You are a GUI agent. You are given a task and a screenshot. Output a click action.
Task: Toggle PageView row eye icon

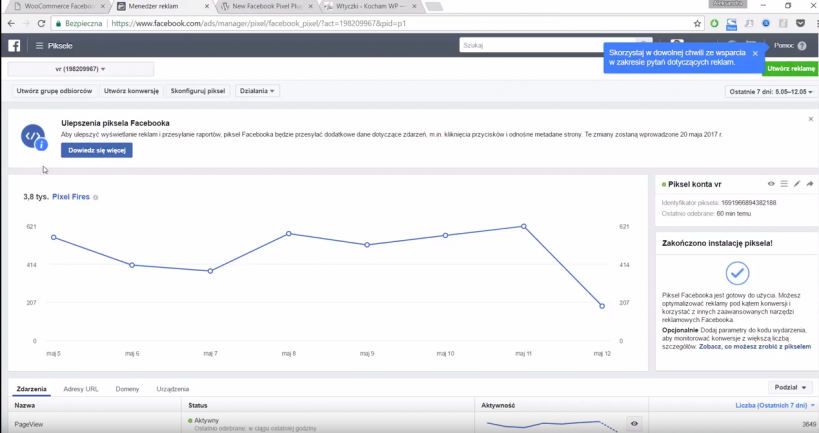click(634, 424)
